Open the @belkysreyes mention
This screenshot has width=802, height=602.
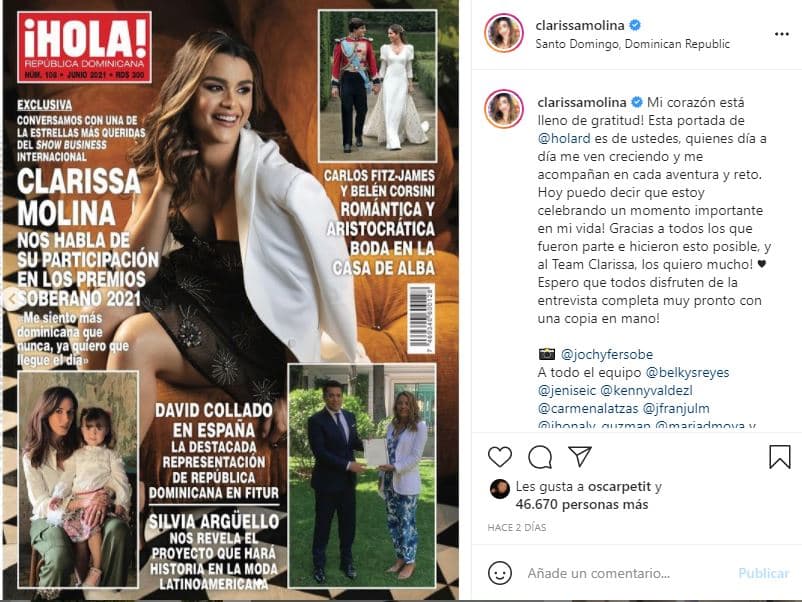point(687,372)
